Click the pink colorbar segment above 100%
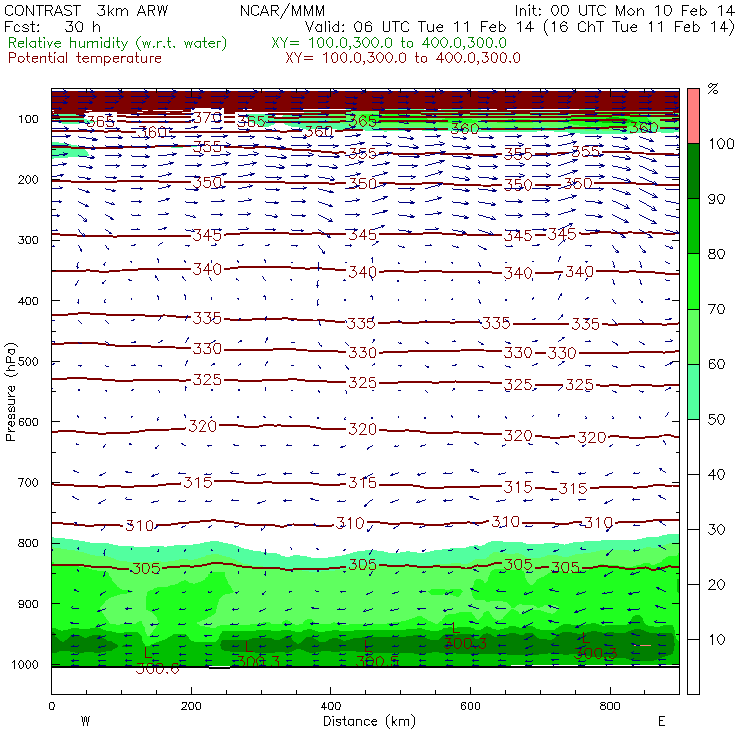Image resolution: width=740 pixels, height=740 pixels. pyautogui.click(x=693, y=116)
